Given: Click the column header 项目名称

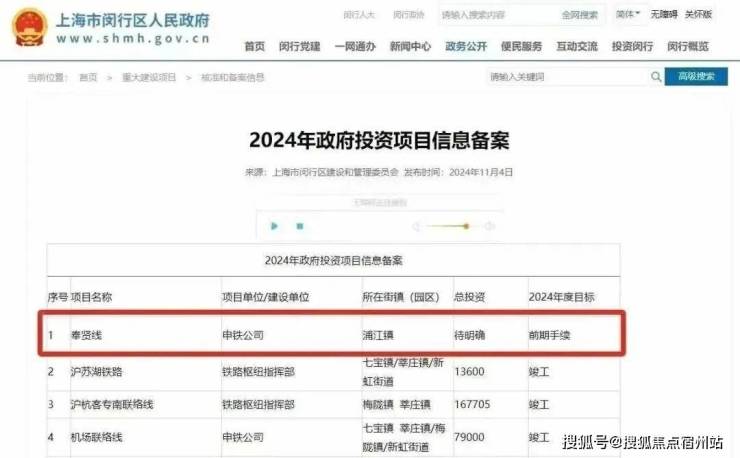Looking at the screenshot, I should click(x=91, y=297).
